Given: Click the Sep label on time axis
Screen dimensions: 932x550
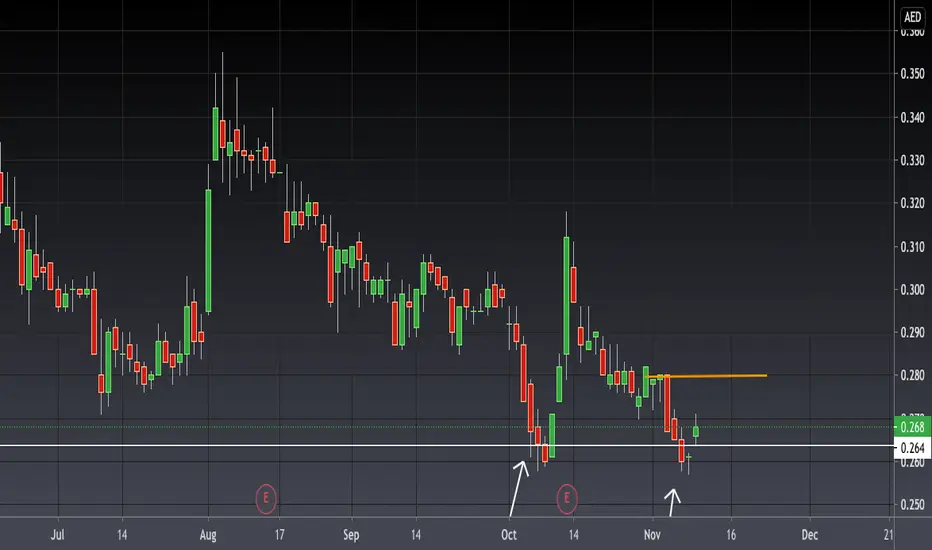Looking at the screenshot, I should [351, 535].
